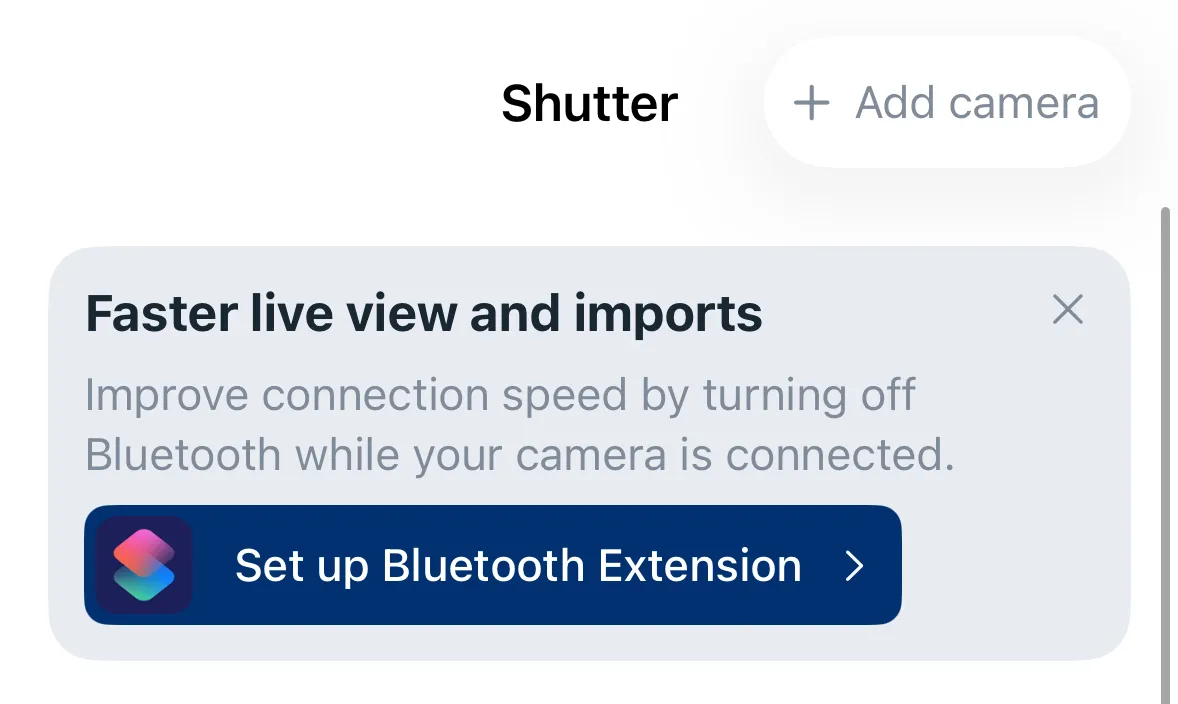This screenshot has width=1178, height=704.
Task: Tap Shutter to return to the shutter view
Action: [588, 103]
